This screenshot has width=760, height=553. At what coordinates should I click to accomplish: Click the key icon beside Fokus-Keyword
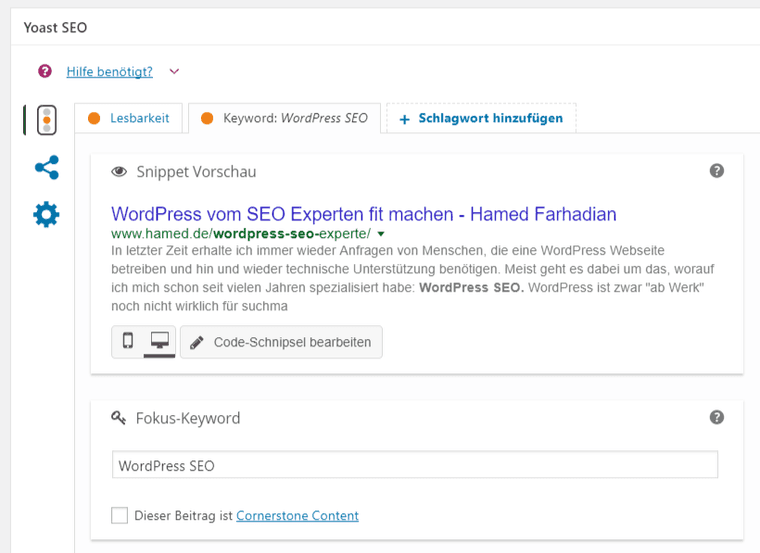tap(118, 417)
